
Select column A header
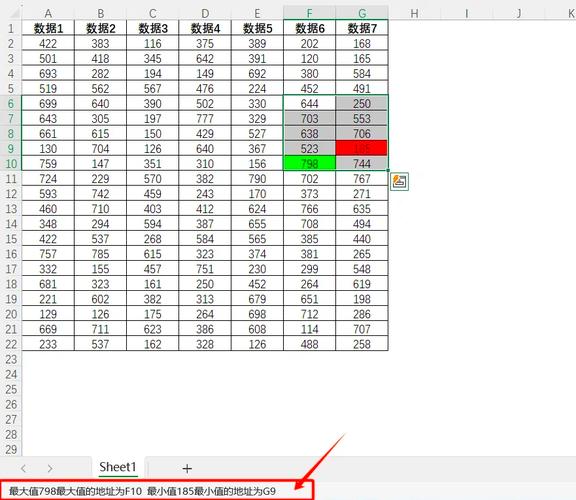pyautogui.click(x=48, y=13)
